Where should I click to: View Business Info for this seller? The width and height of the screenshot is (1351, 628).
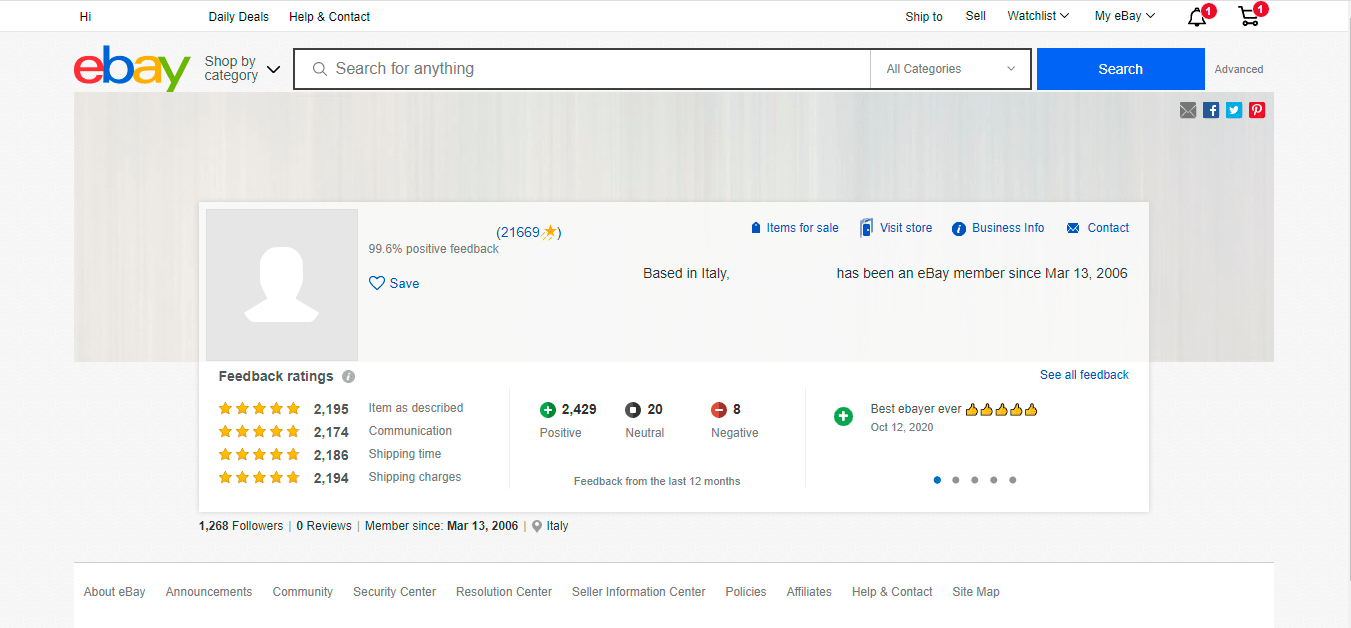959,227
